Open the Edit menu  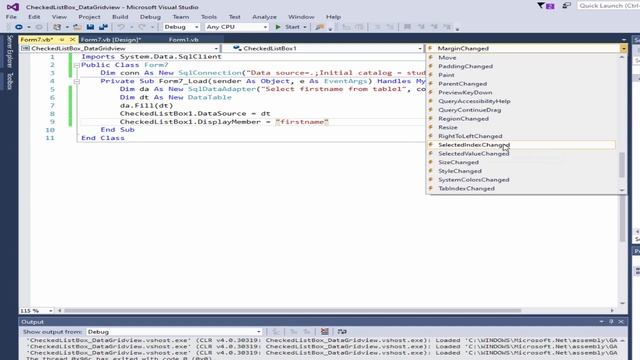point(34,17)
